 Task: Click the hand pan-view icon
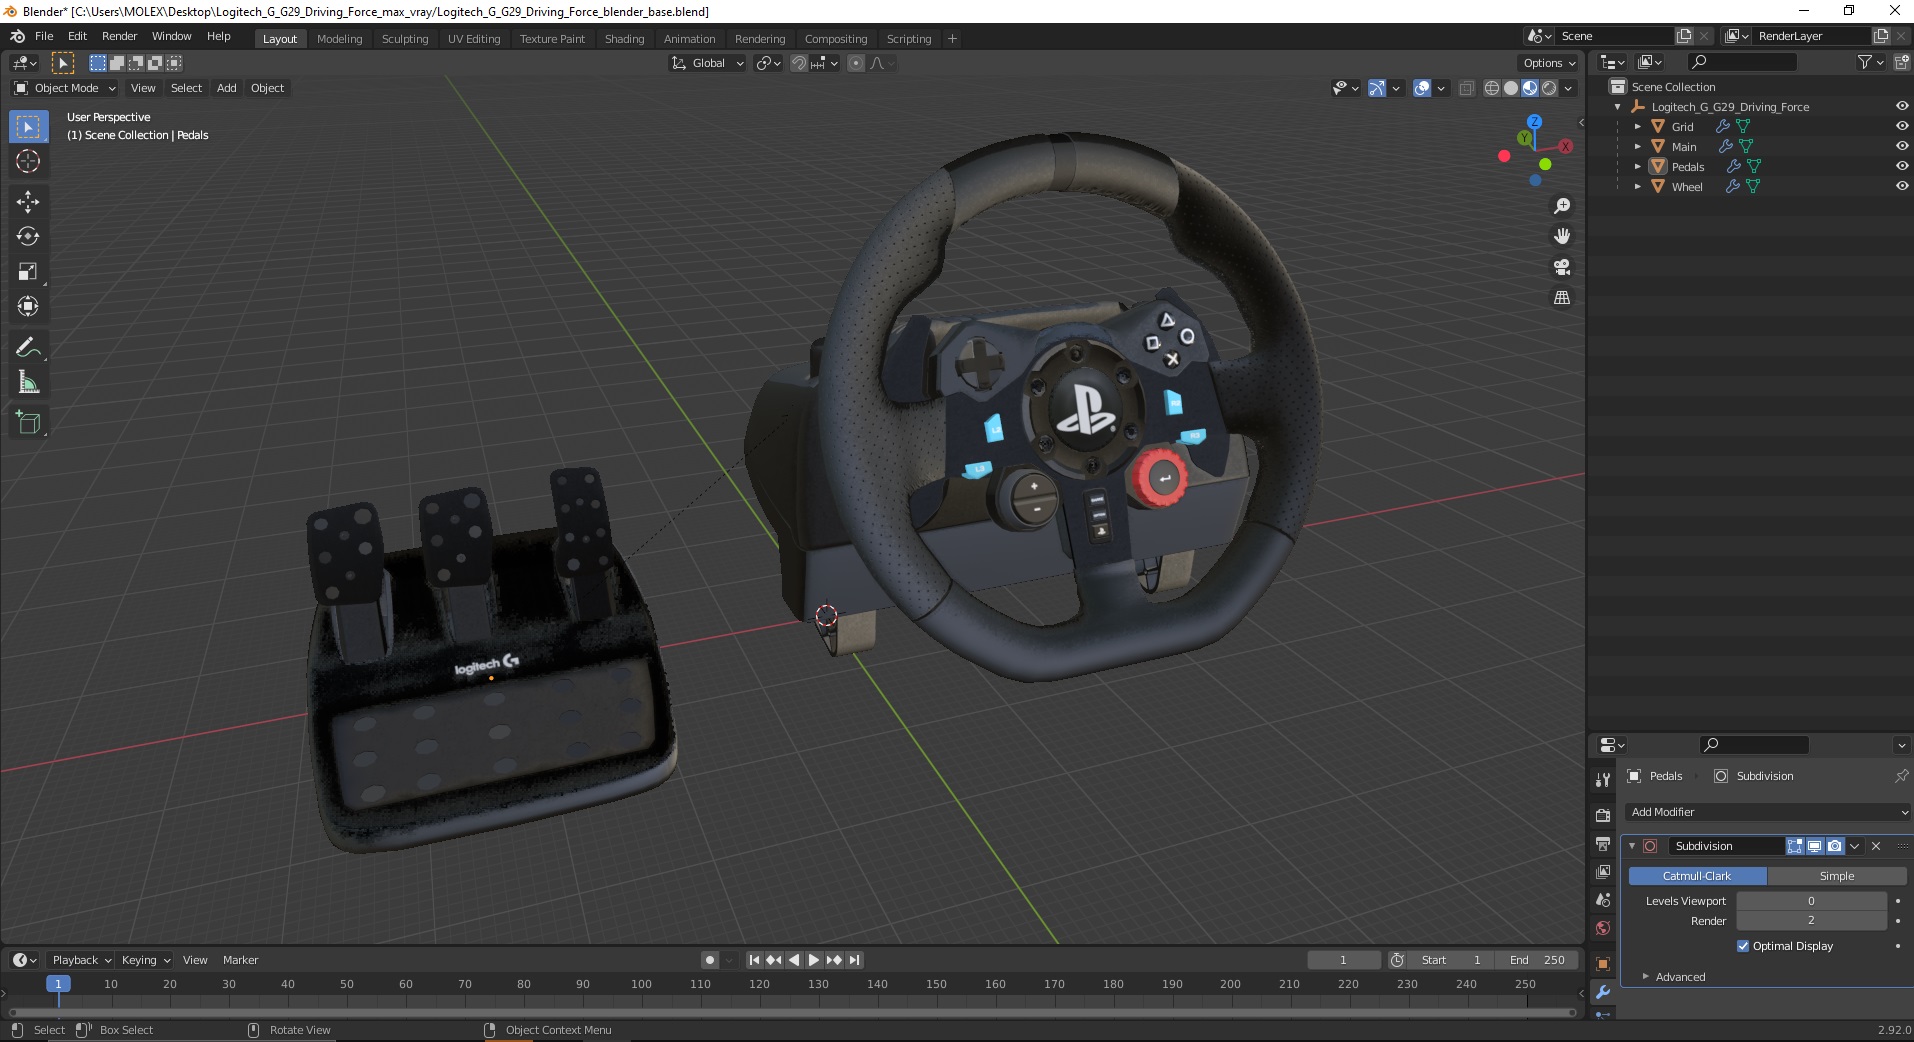(1561, 236)
